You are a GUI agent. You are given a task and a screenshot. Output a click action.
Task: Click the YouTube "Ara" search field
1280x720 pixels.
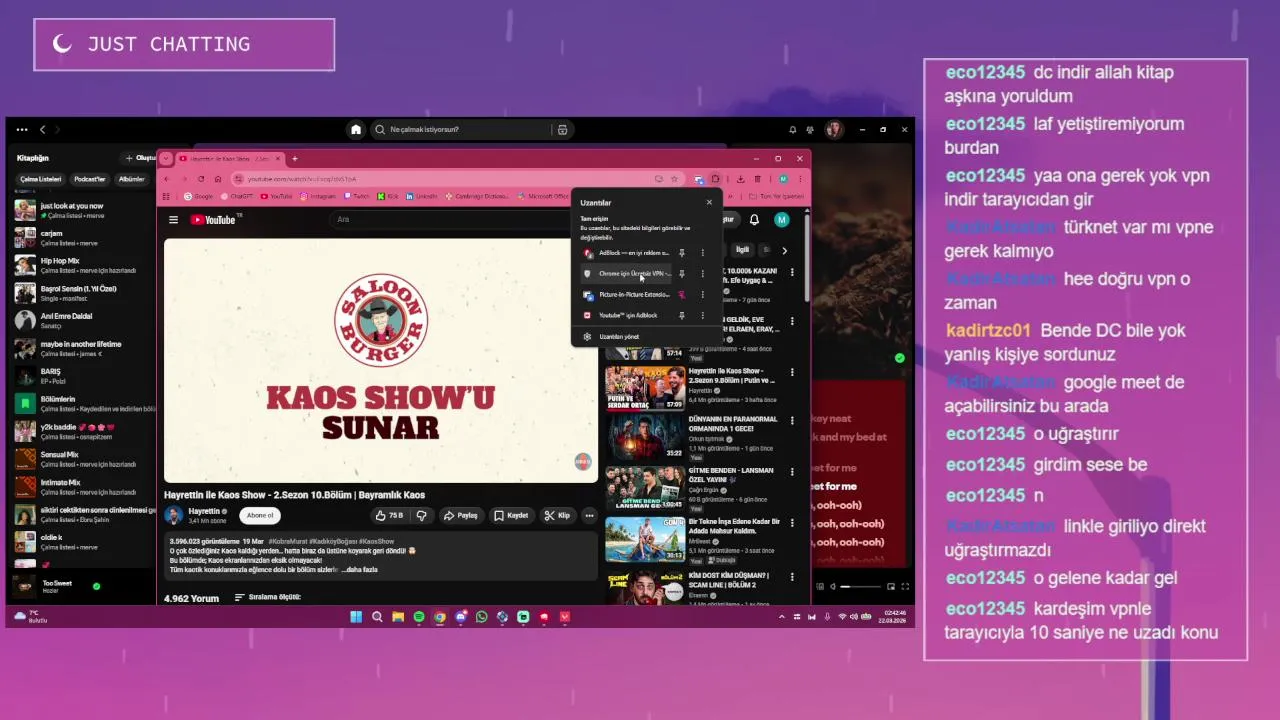coord(450,219)
